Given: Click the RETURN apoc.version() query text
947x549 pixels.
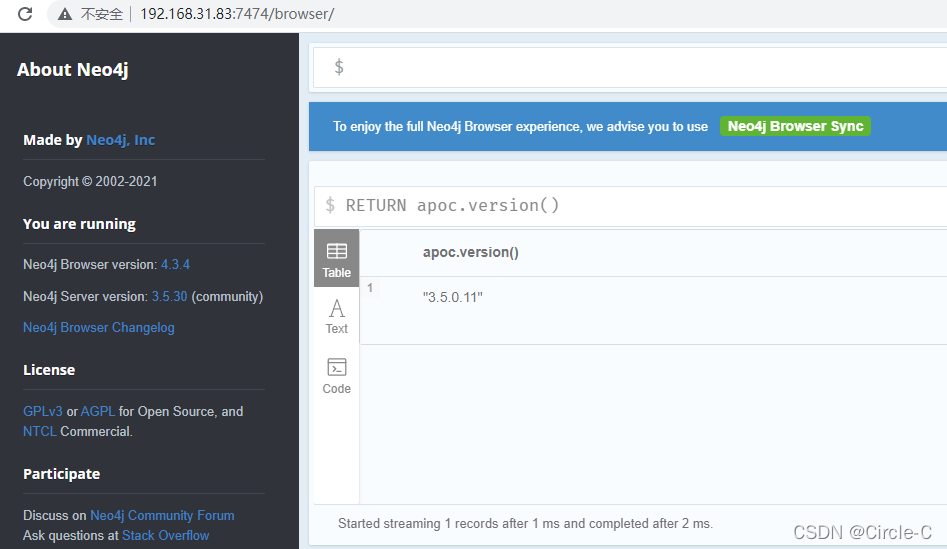Looking at the screenshot, I should pyautogui.click(x=452, y=205).
